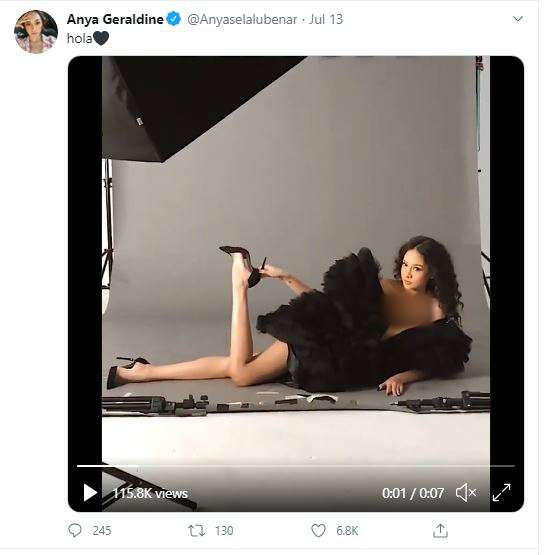Open the Jul 13 tweet timestamp
The height and width of the screenshot is (555, 549).
tap(326, 19)
